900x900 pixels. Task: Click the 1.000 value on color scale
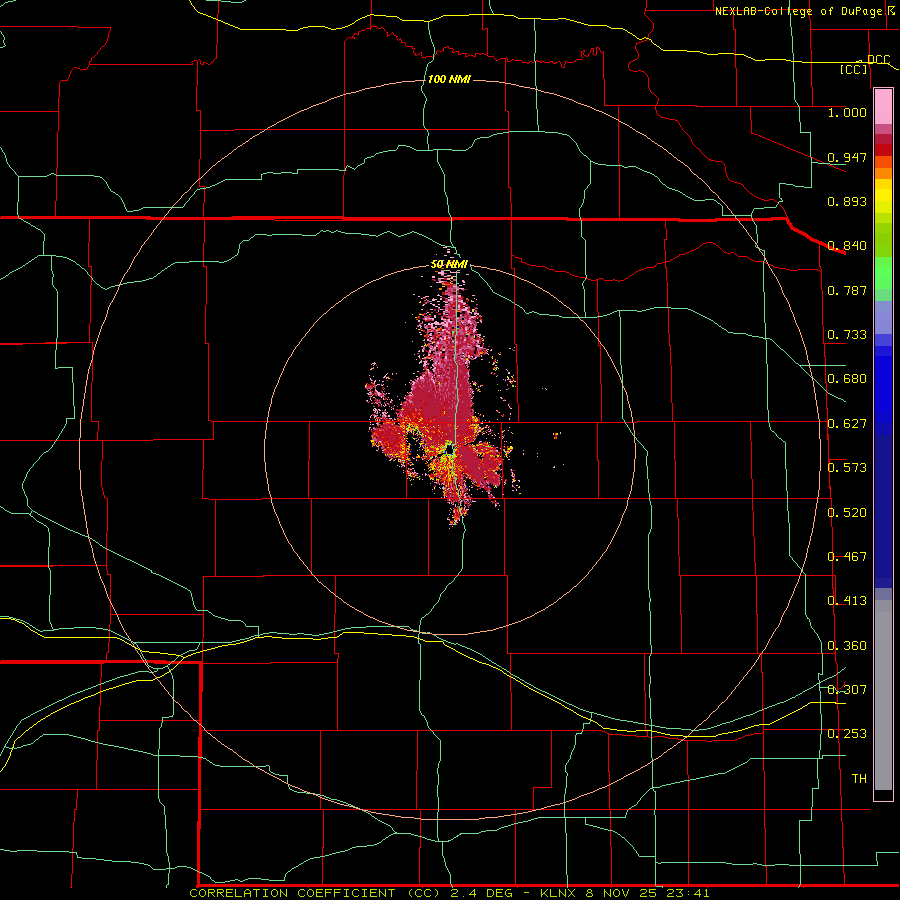(x=847, y=112)
